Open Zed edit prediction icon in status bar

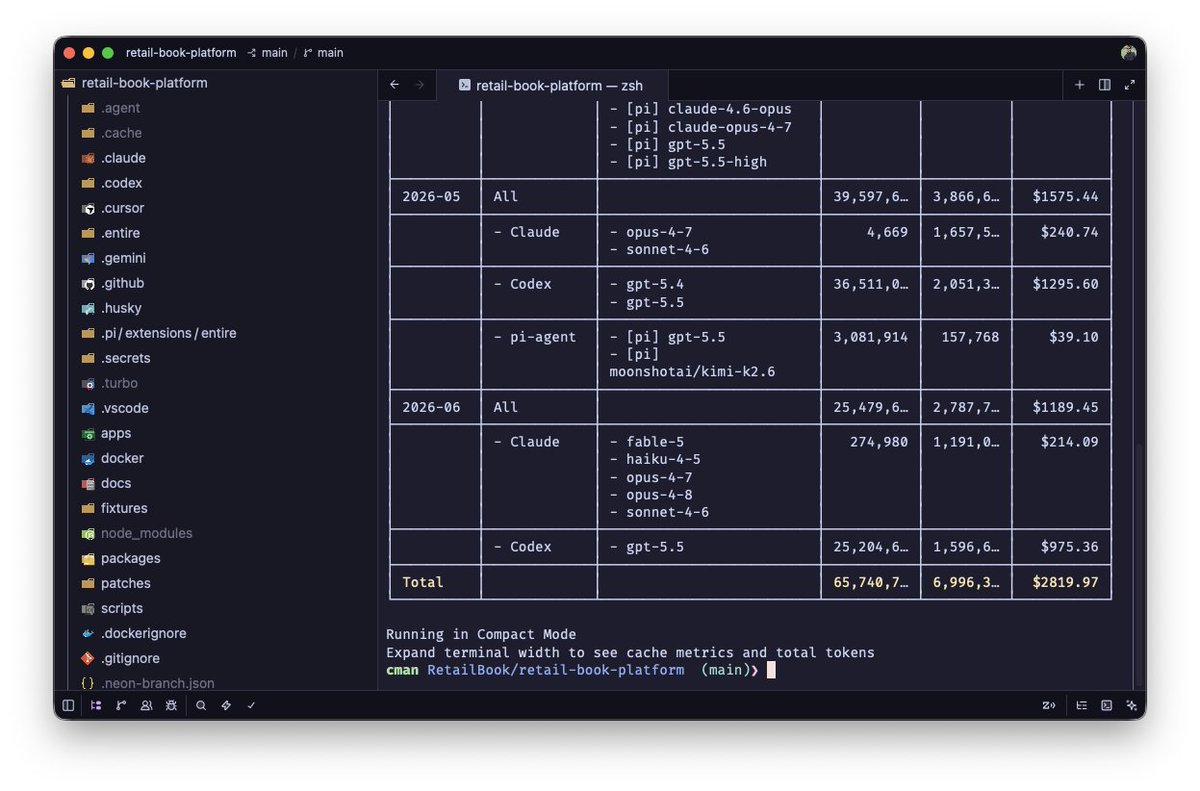coord(1049,705)
